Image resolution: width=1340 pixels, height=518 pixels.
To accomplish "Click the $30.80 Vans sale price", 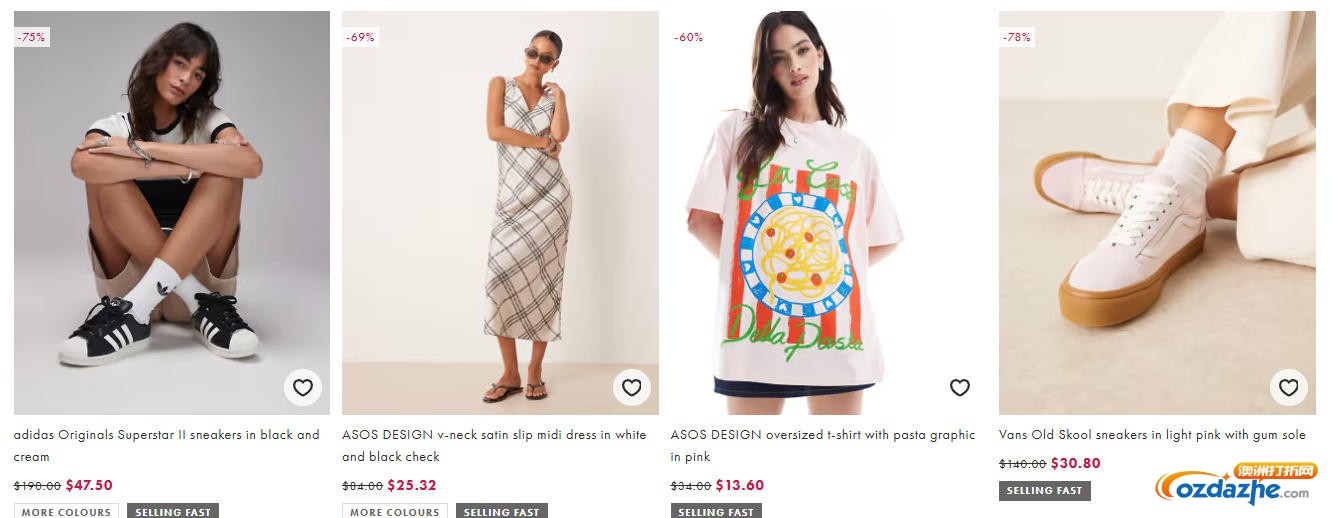I will (1075, 463).
